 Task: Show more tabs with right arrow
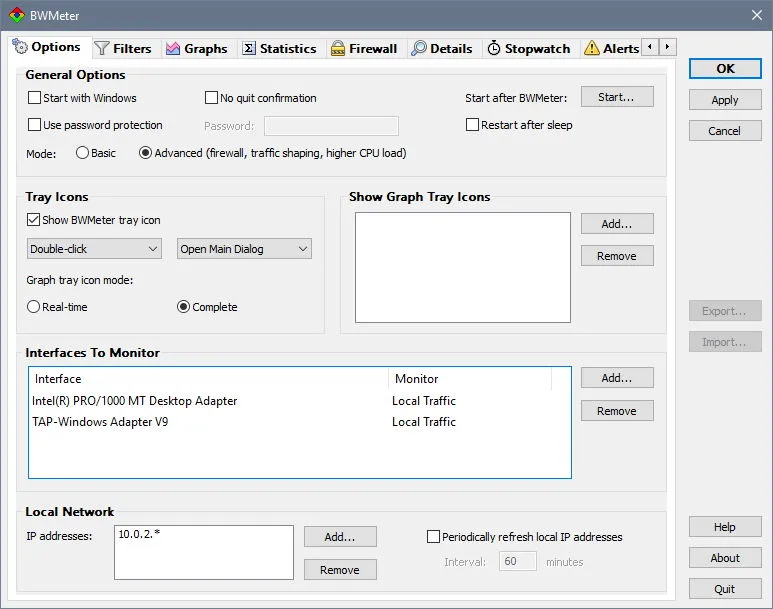point(668,47)
